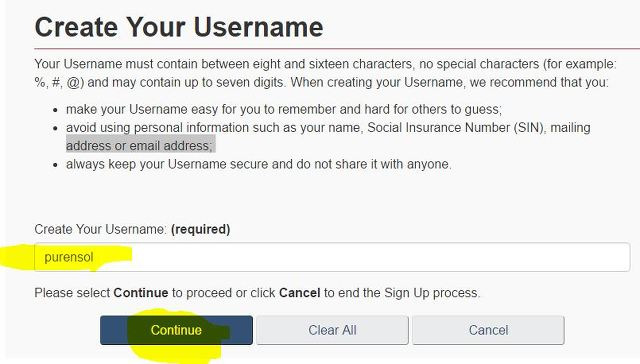The width and height of the screenshot is (640, 364).
Task: Cancel the Sign Up process button
Action: click(488, 330)
